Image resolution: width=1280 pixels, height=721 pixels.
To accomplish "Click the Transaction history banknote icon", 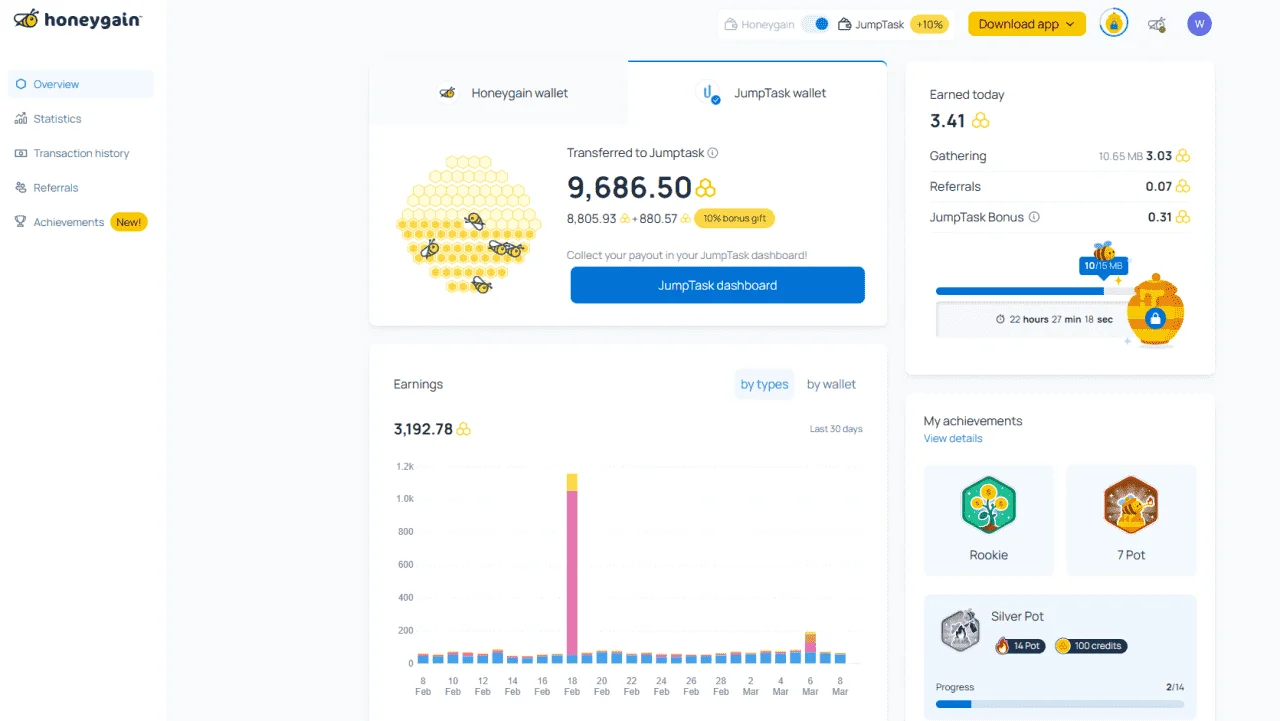I will click(x=21, y=153).
